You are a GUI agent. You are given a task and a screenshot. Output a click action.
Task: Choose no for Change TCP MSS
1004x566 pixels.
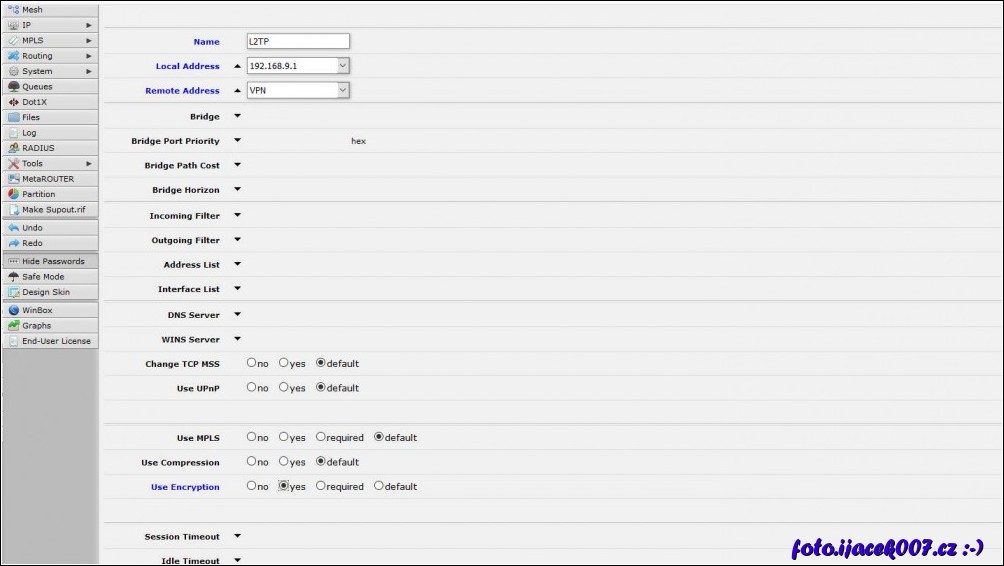pyautogui.click(x=252, y=363)
